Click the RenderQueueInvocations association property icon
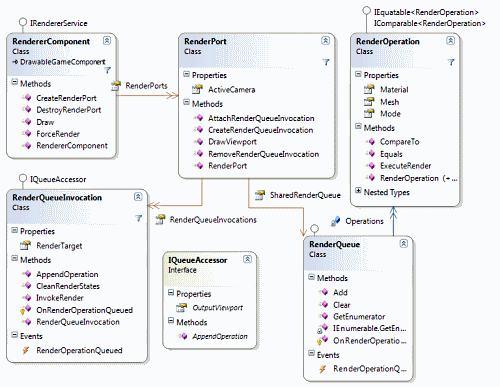 (160, 219)
